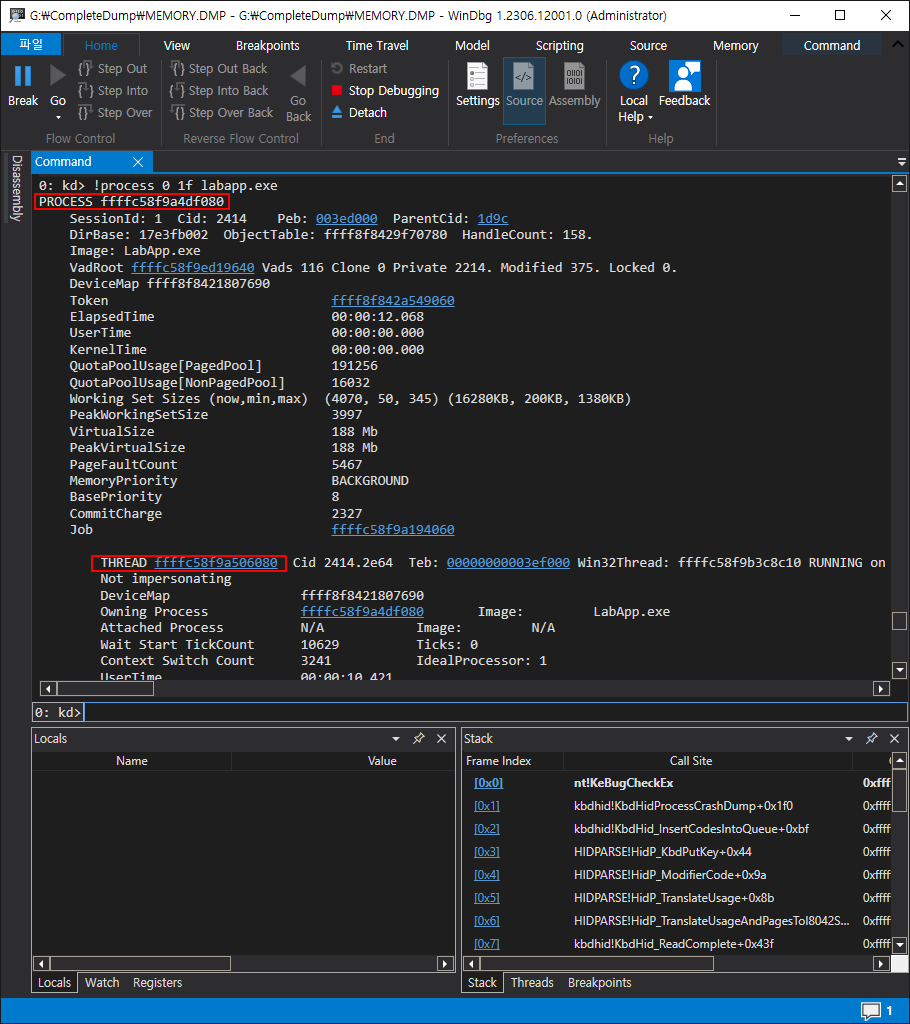Click Step Into Back
This screenshot has height=1024, width=910.
(219, 91)
